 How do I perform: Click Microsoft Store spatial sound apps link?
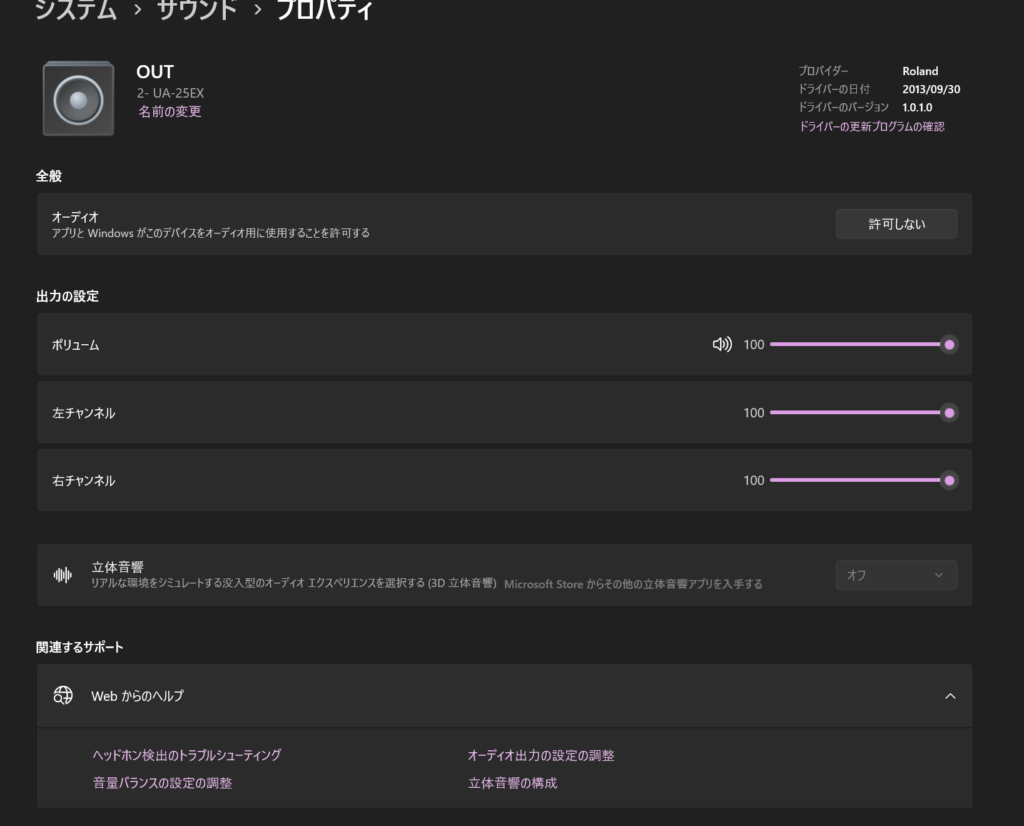point(633,584)
